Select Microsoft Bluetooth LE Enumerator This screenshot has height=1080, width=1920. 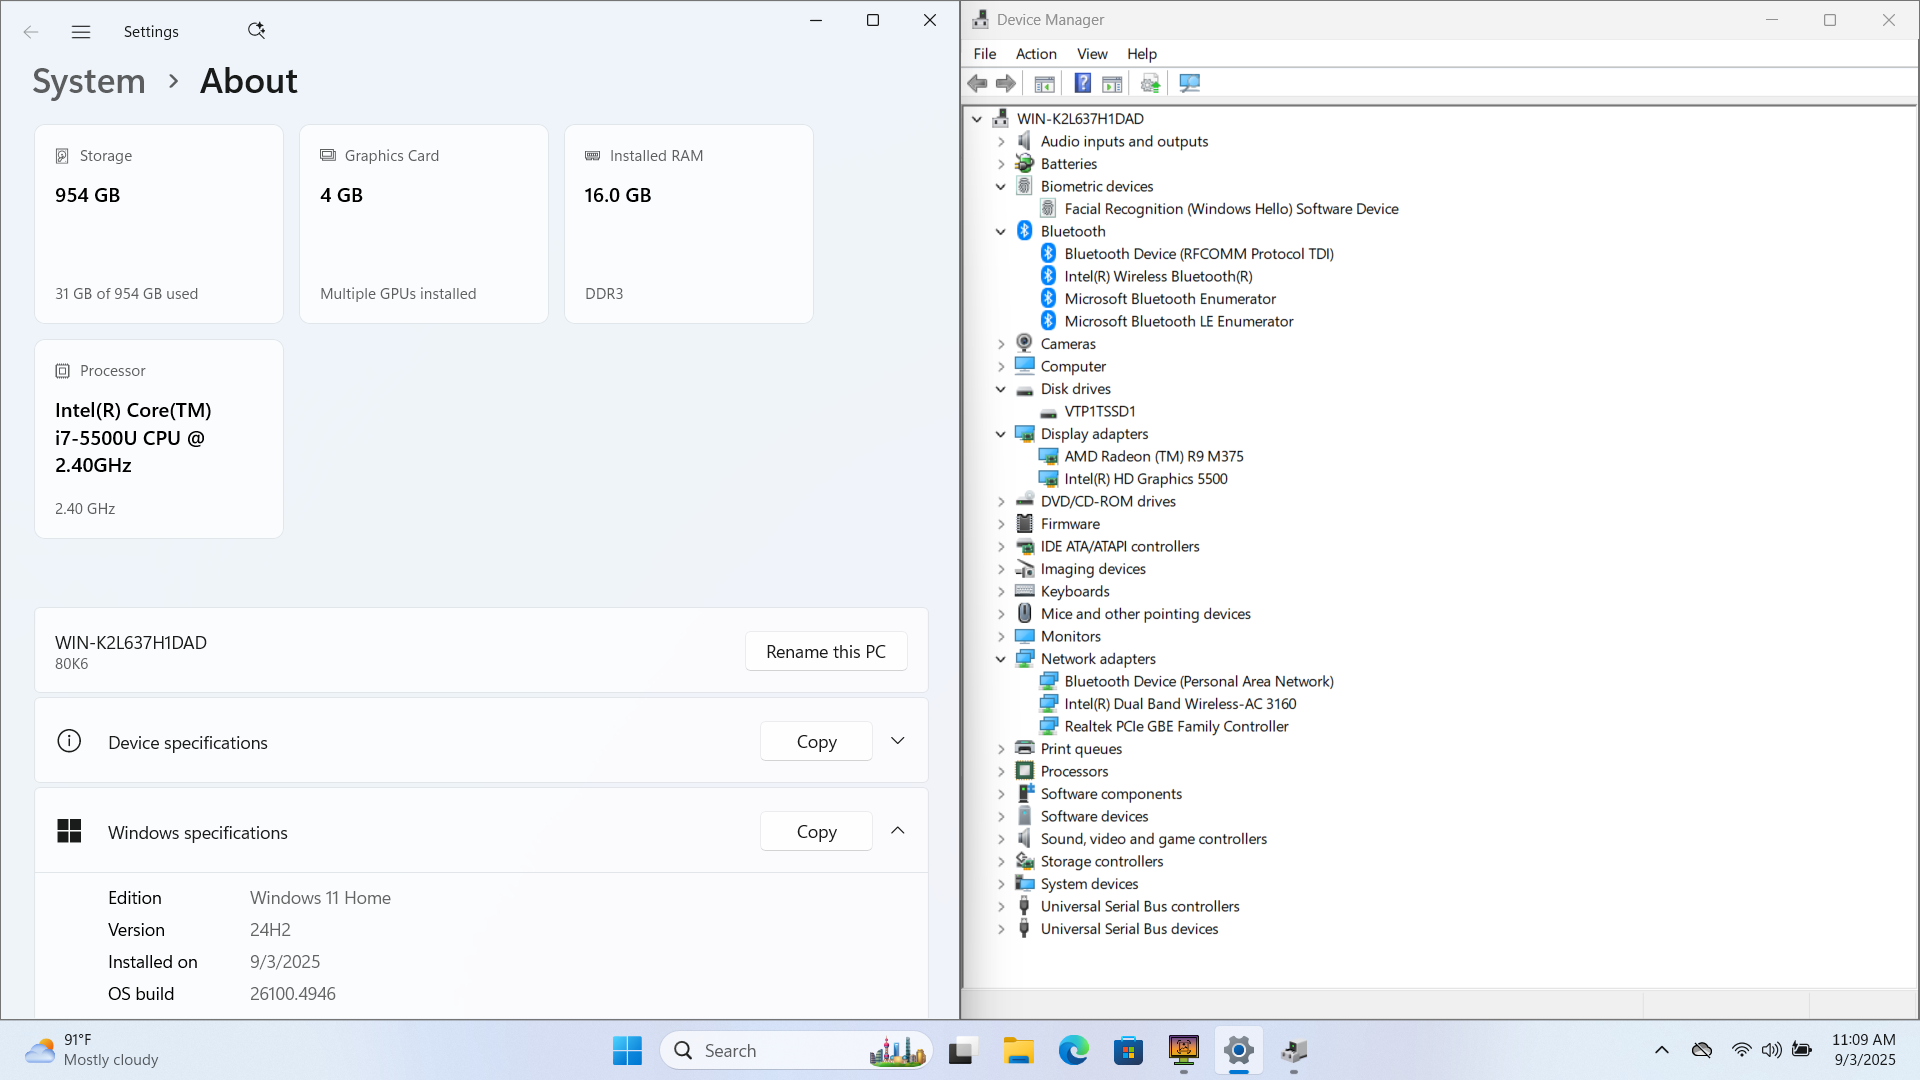1179,322
